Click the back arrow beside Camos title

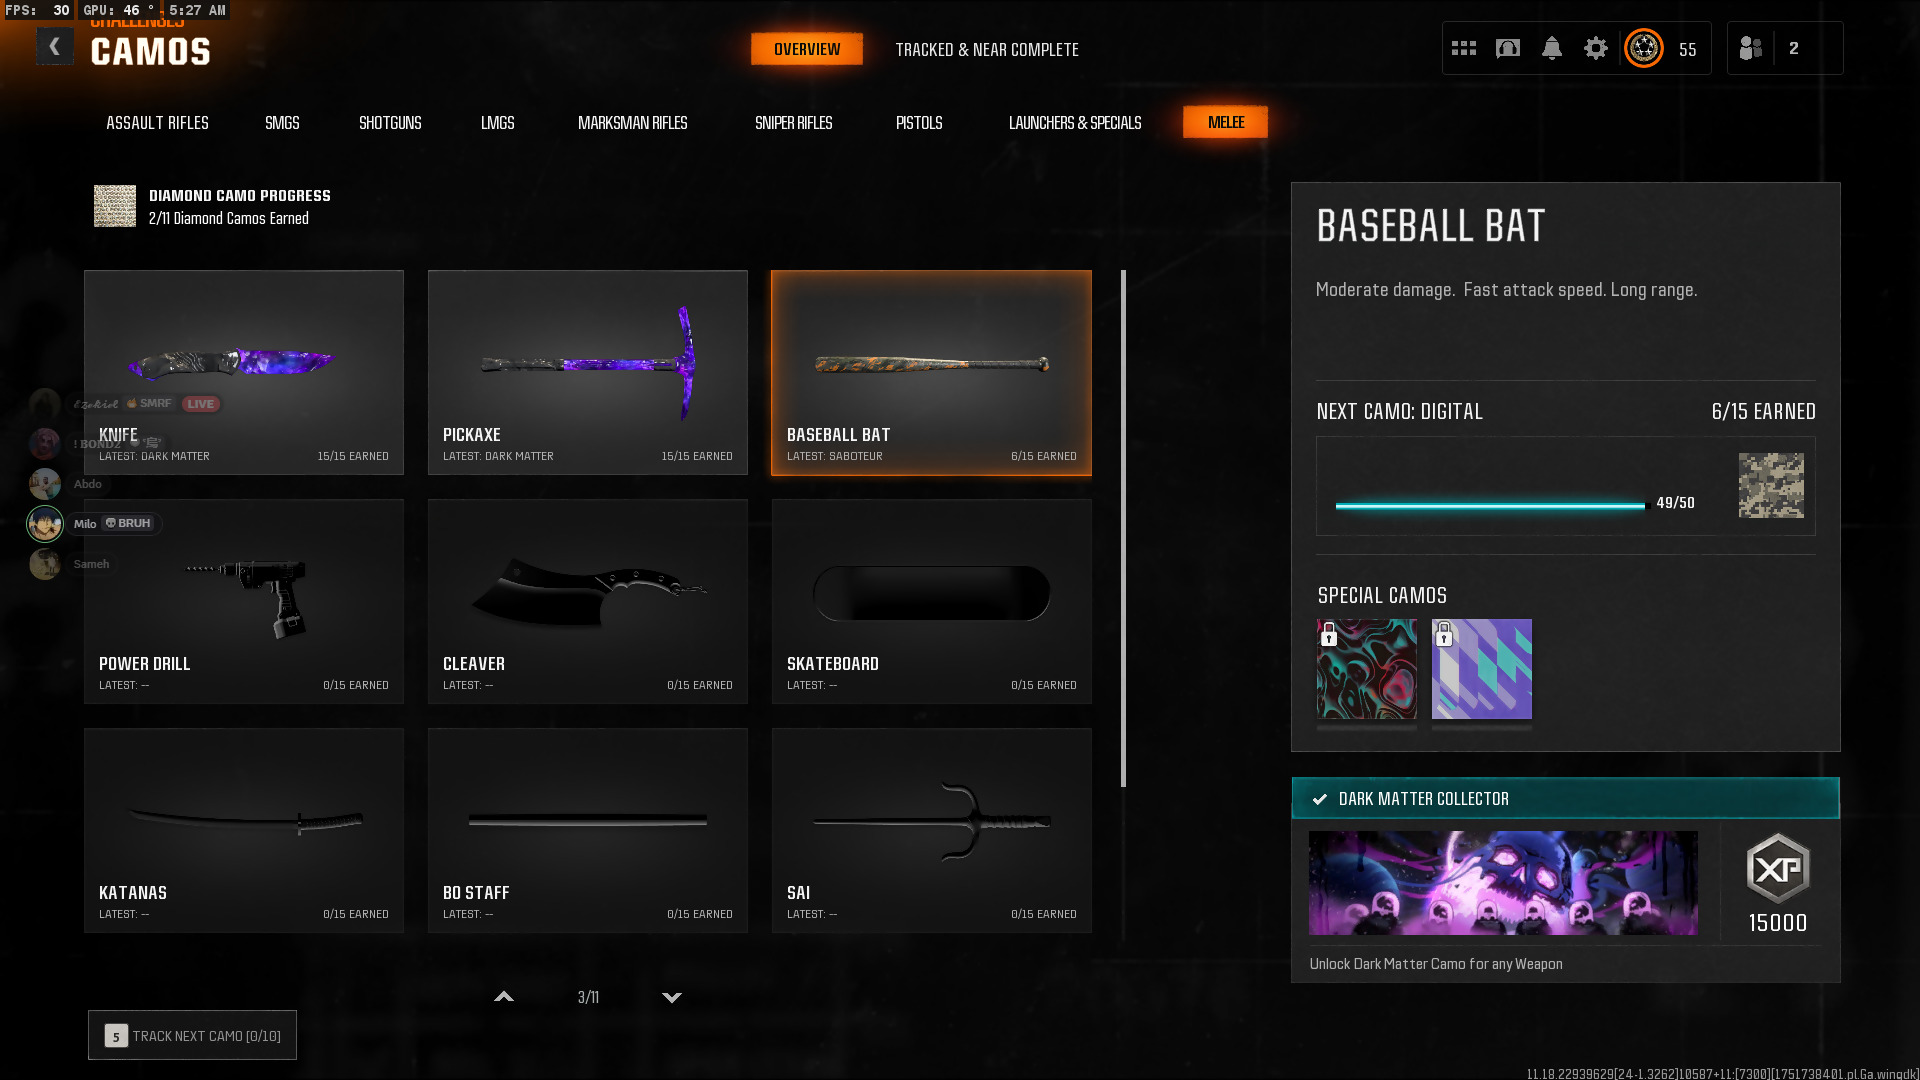pos(55,46)
